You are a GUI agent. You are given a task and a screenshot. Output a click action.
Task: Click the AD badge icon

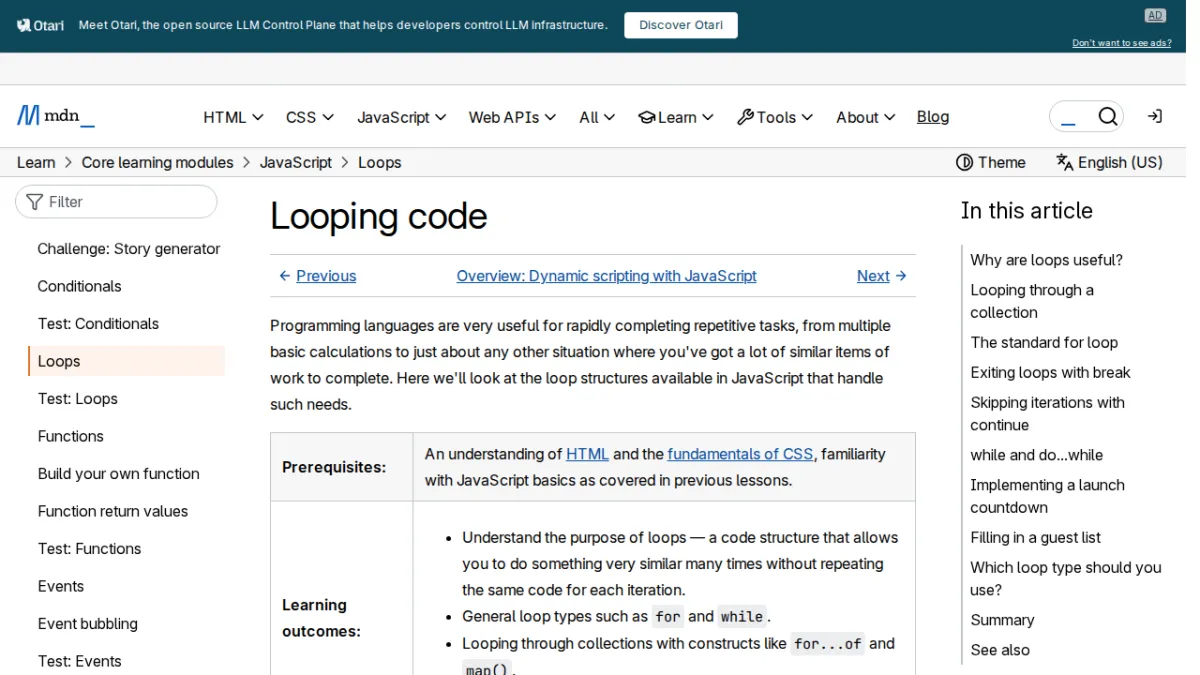click(1155, 15)
